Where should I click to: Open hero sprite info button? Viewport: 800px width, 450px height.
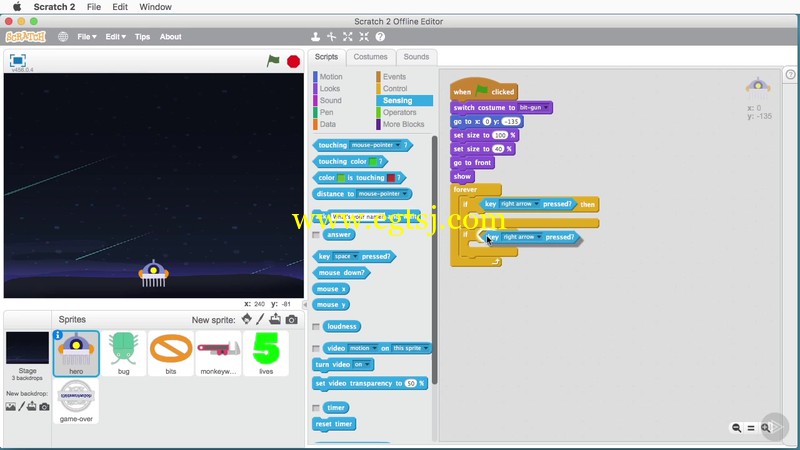click(58, 335)
